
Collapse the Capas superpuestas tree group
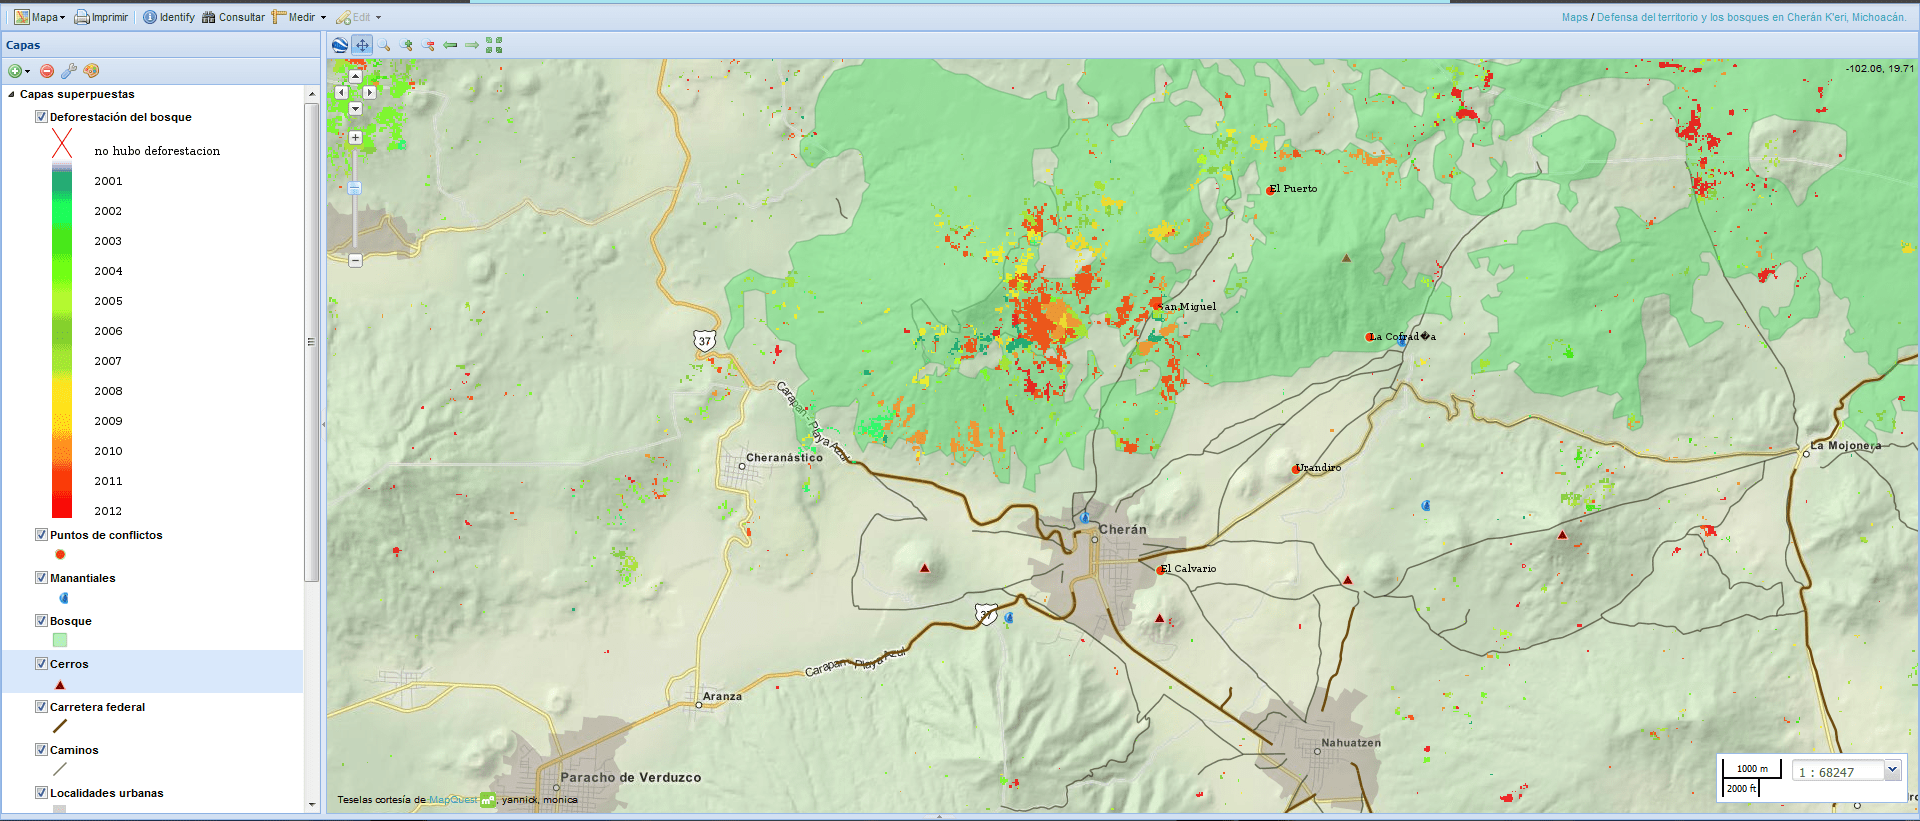11,94
